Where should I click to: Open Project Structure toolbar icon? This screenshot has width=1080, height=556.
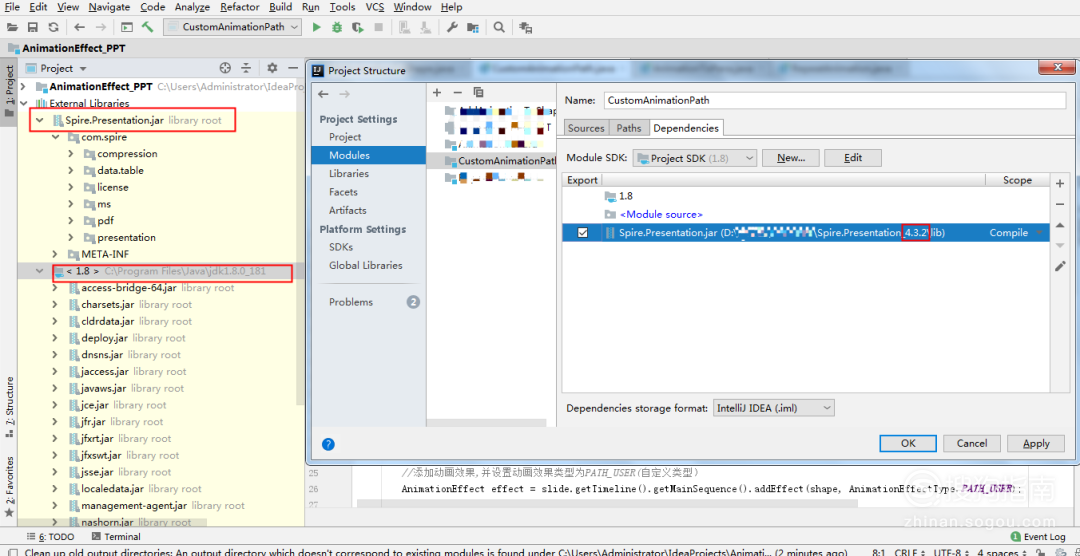472,27
